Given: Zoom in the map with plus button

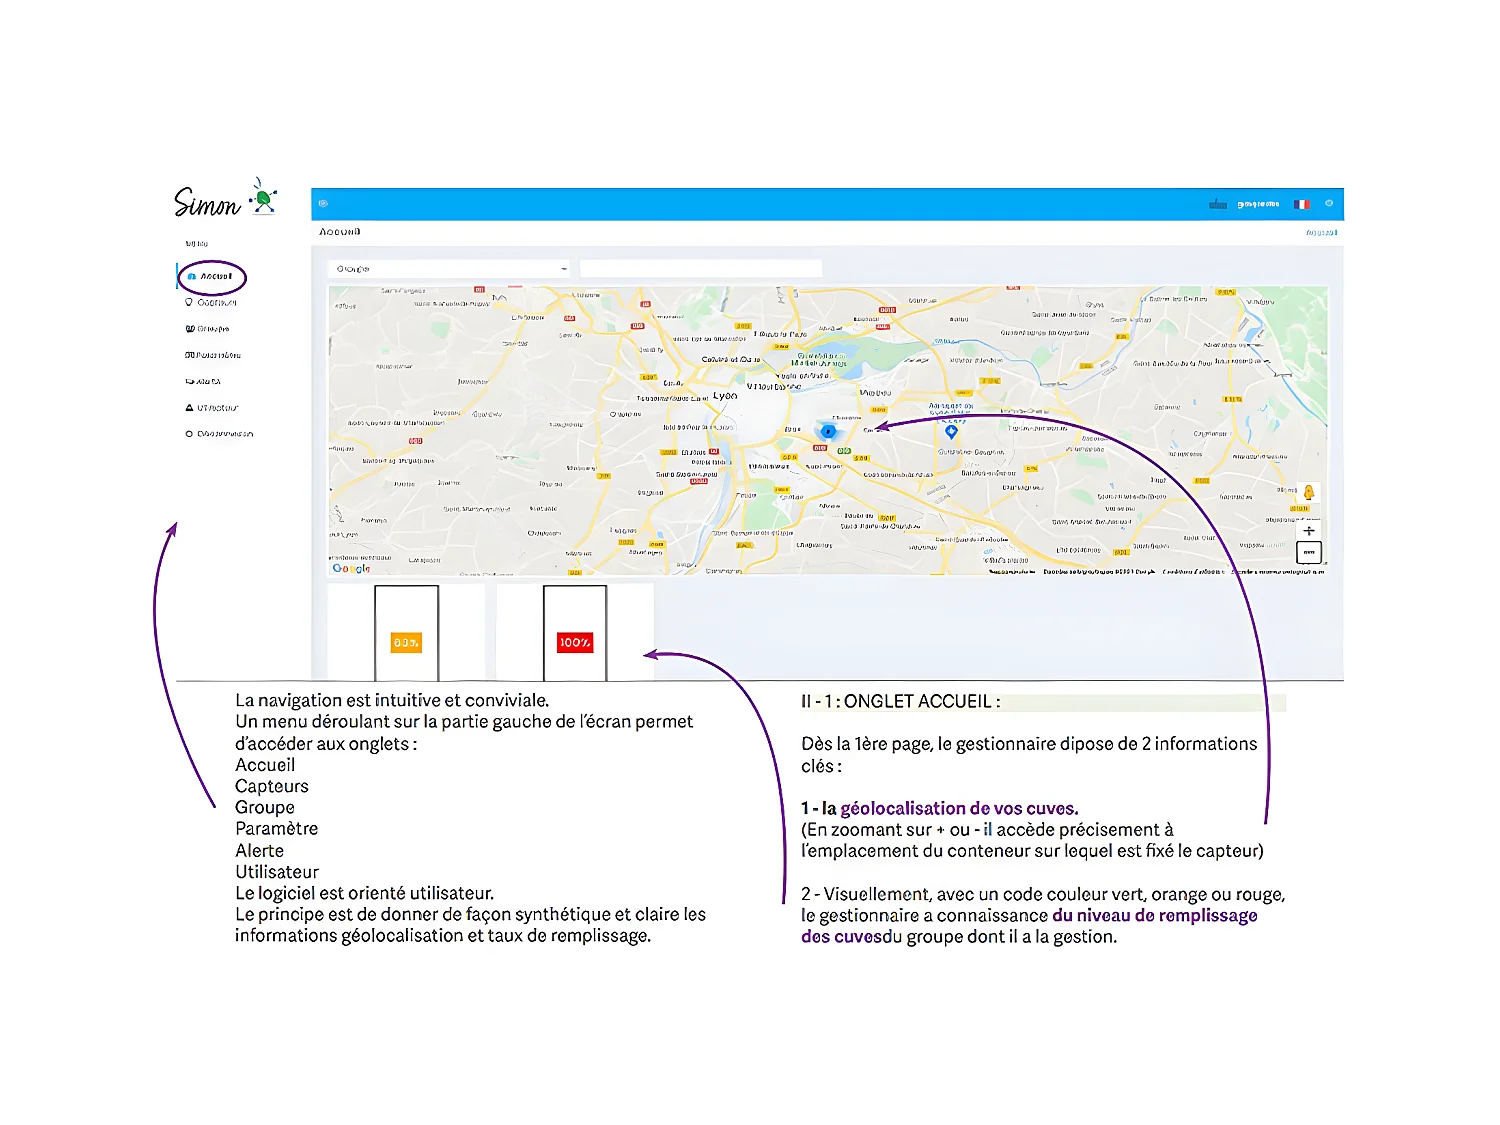Looking at the screenshot, I should (1309, 531).
